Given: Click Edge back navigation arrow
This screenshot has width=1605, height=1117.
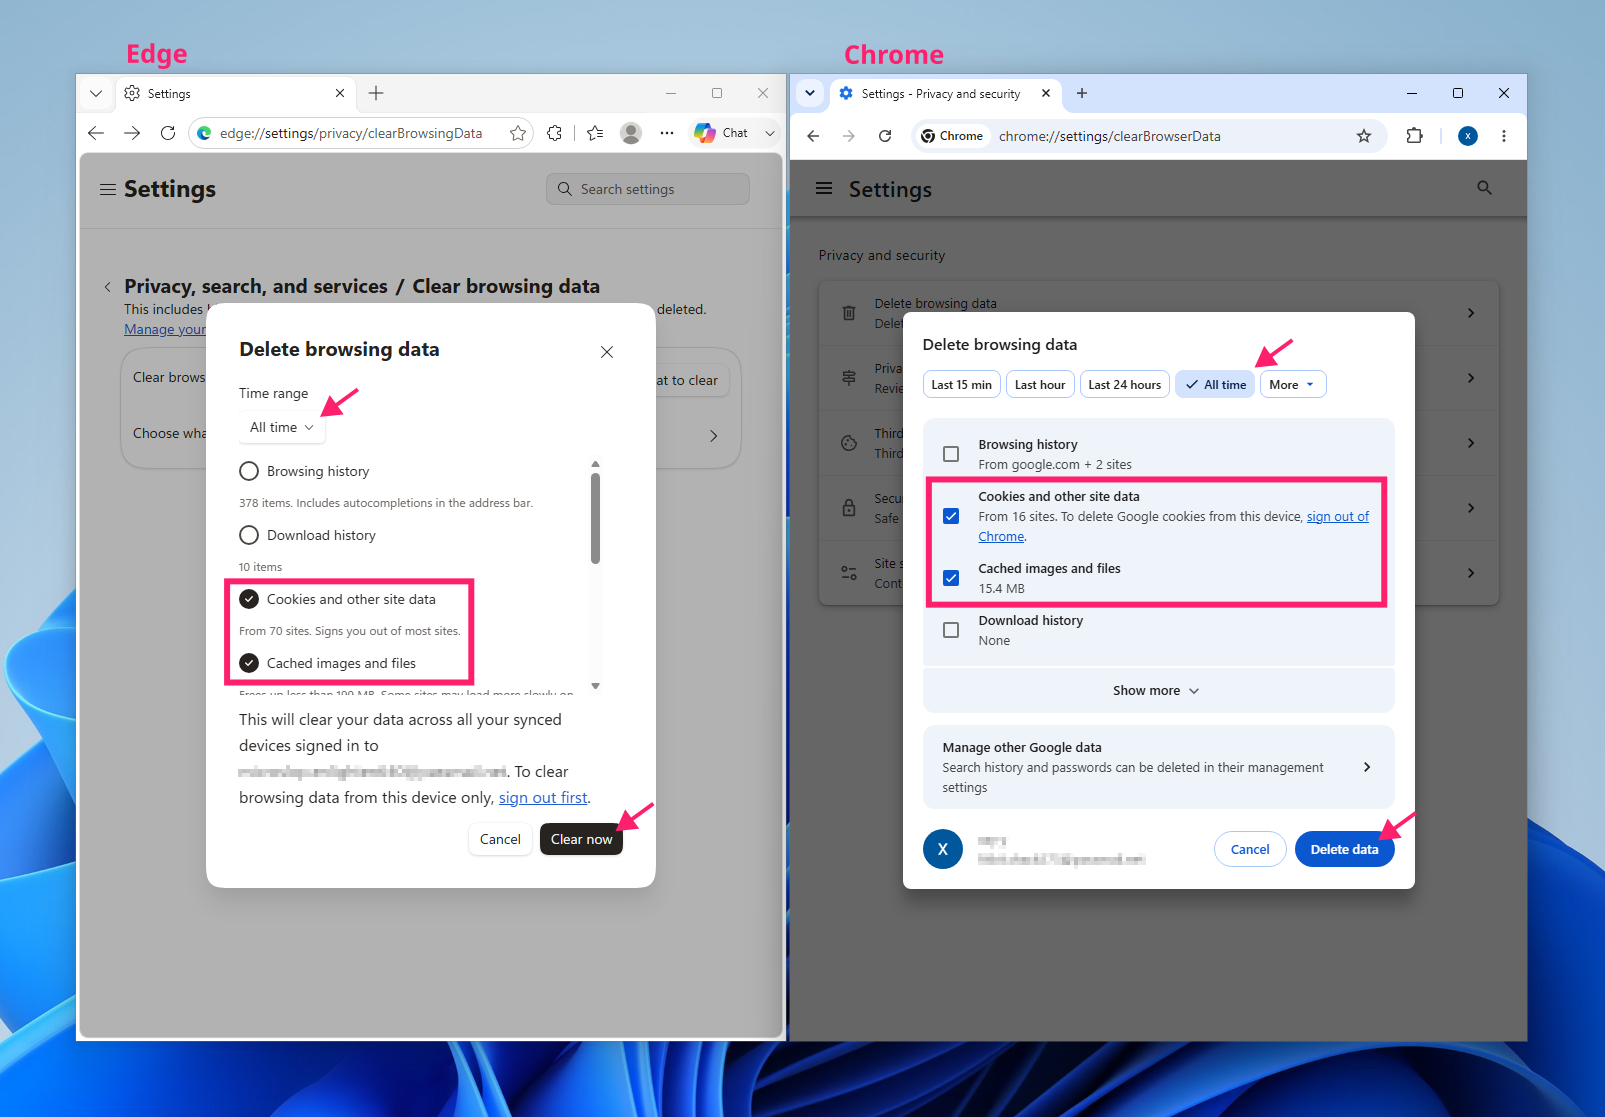Looking at the screenshot, I should click(x=96, y=133).
